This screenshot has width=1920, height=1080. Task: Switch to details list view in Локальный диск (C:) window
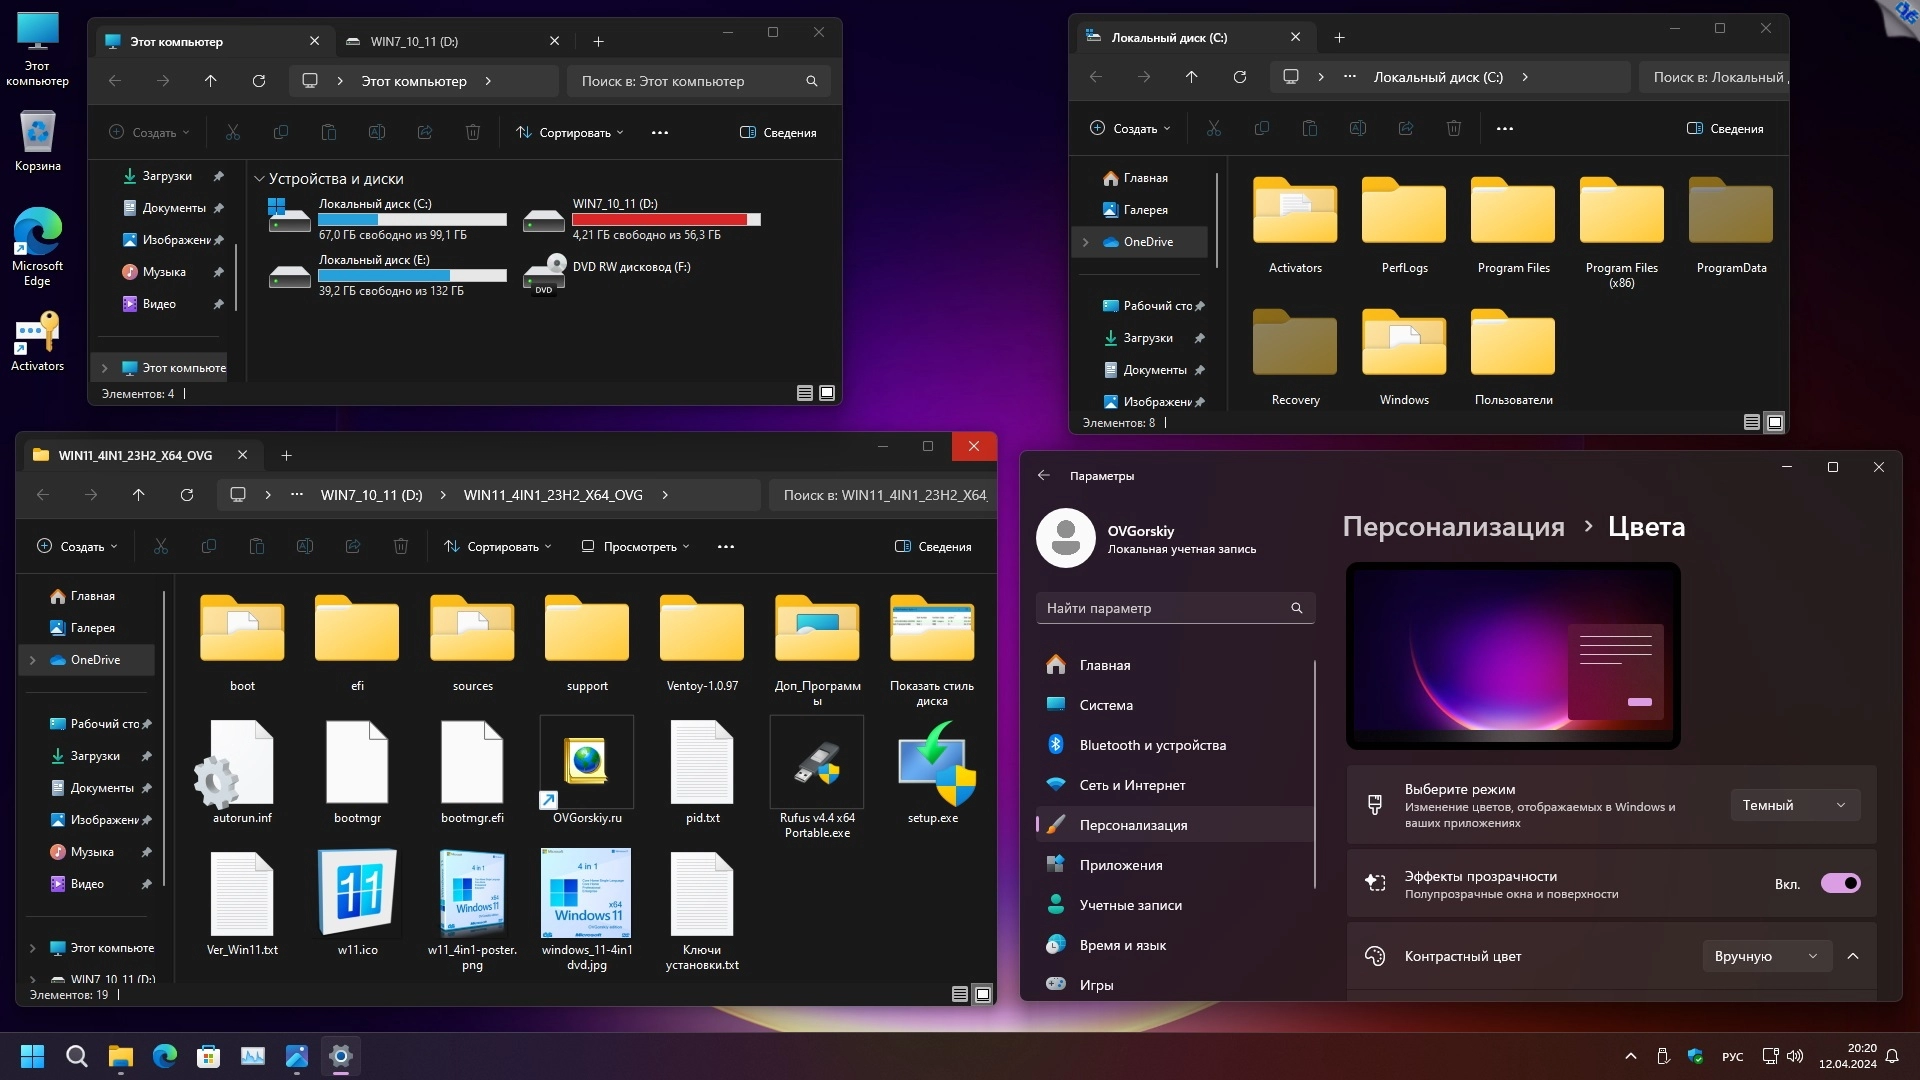(1751, 422)
